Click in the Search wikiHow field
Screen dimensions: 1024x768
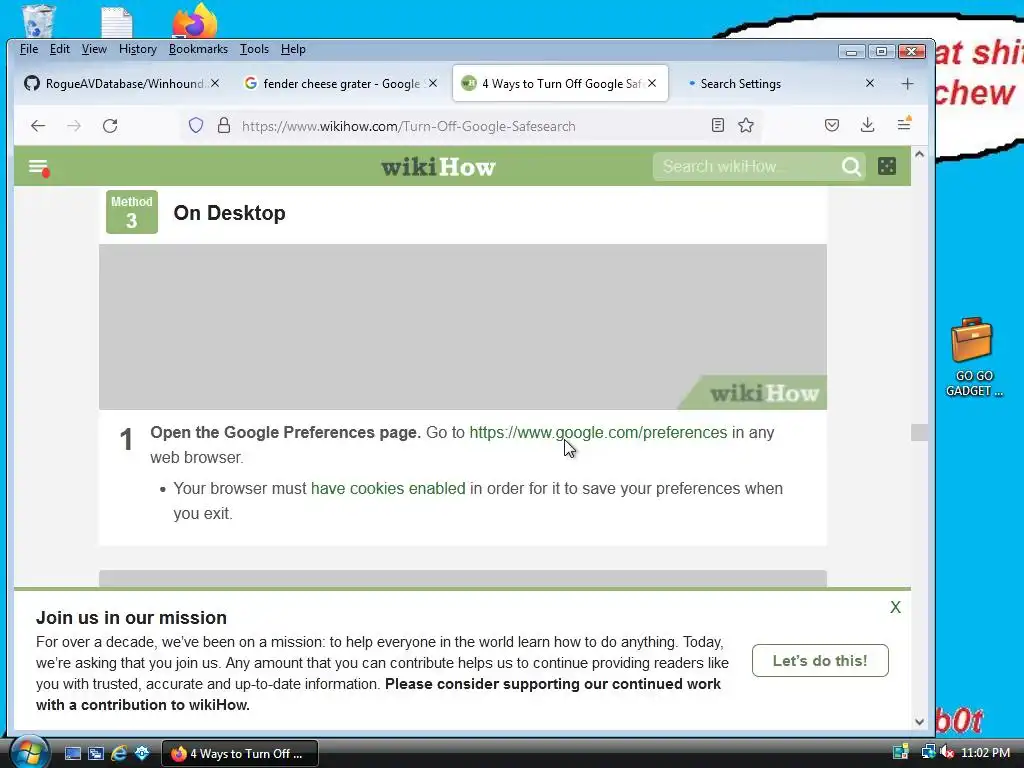click(748, 167)
